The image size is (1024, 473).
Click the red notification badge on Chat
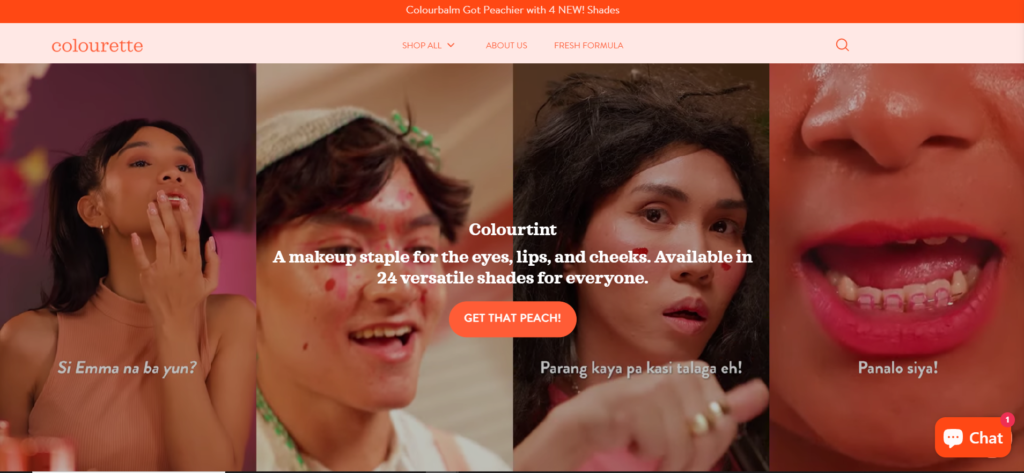[x=1007, y=419]
